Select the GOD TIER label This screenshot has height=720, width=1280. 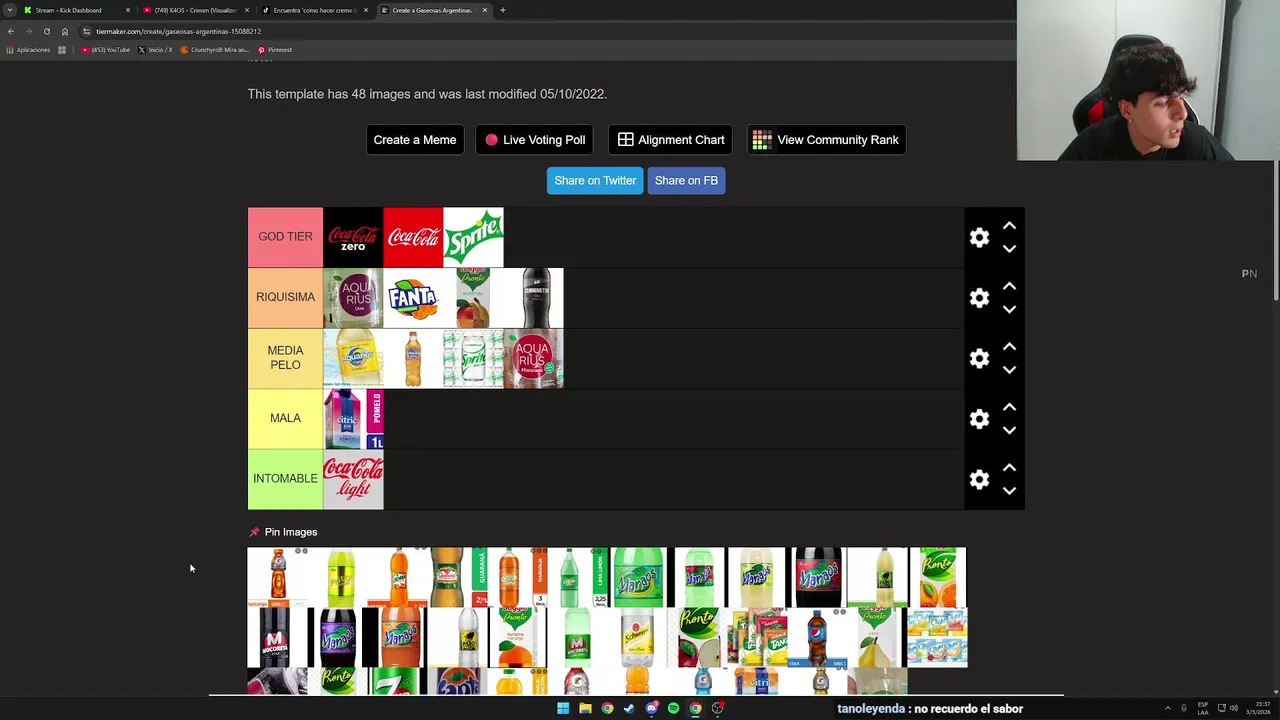[285, 237]
